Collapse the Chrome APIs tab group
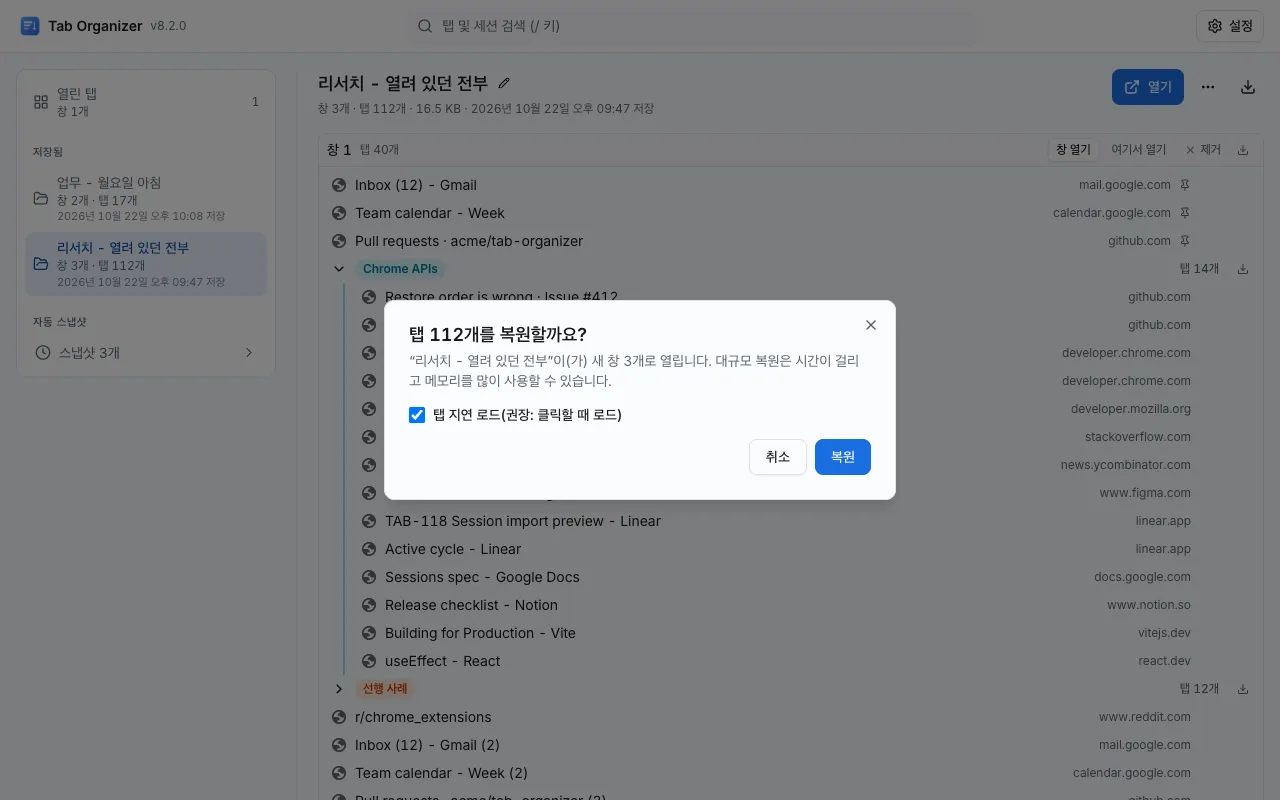1280x800 pixels. tap(339, 269)
